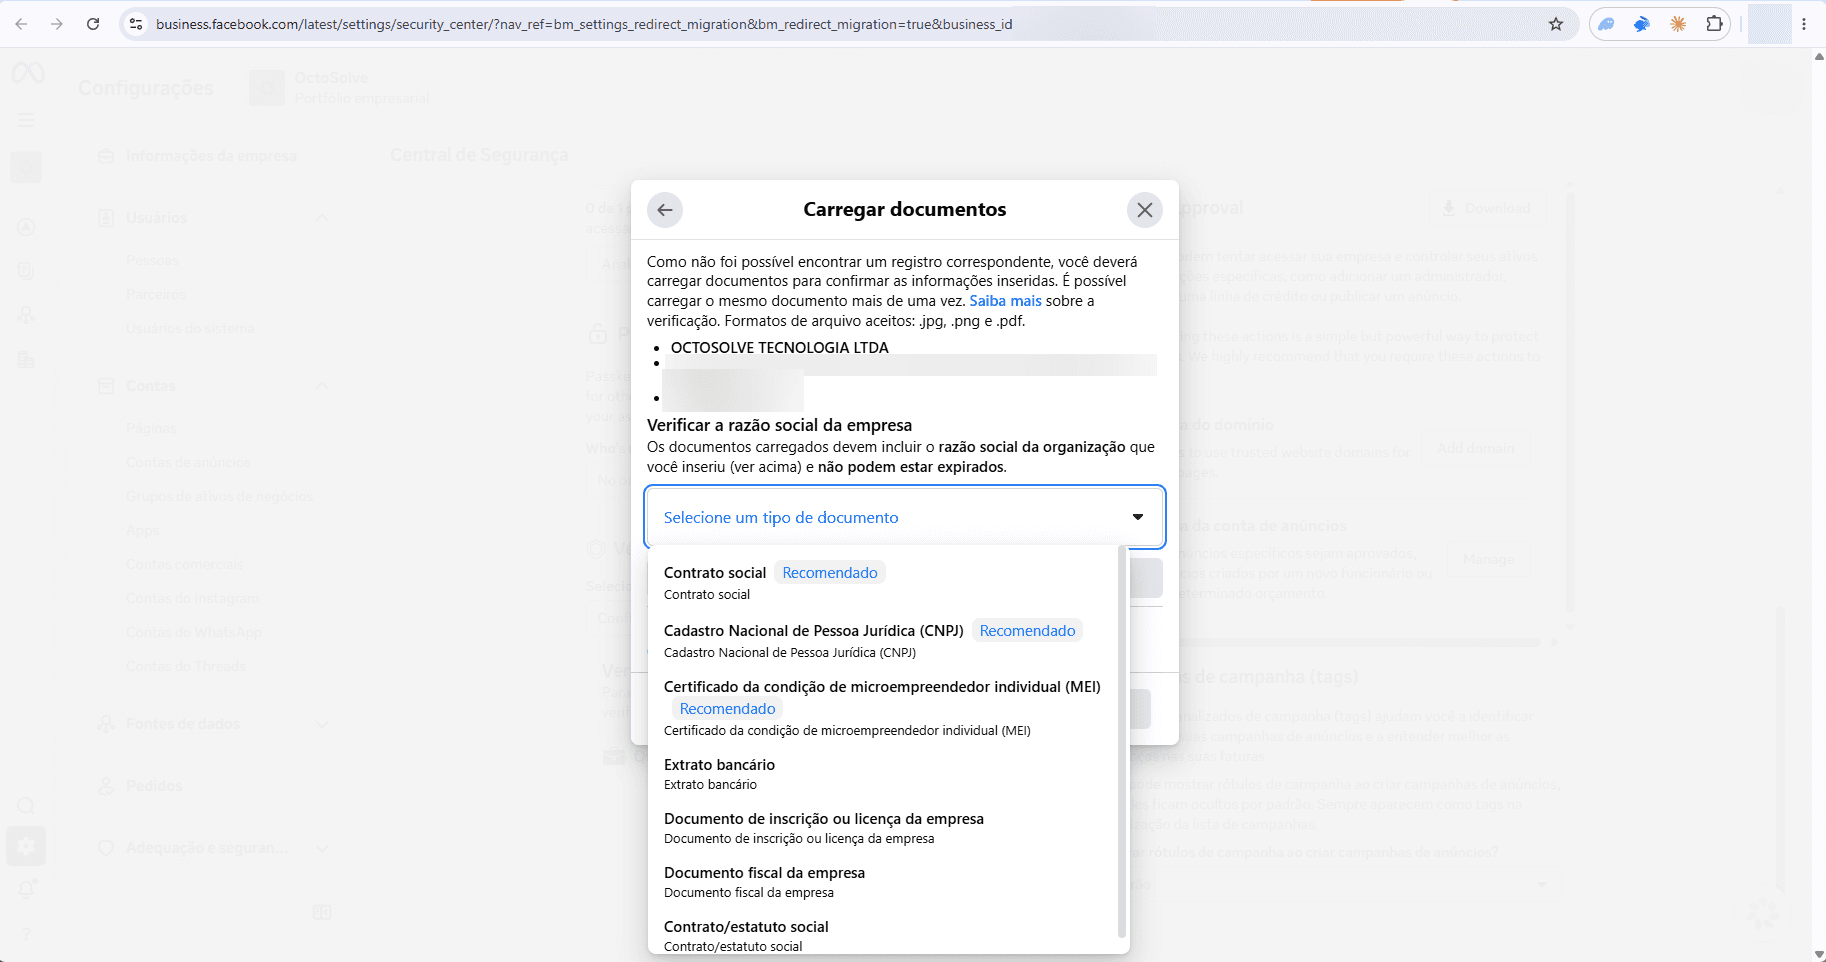Click the background 'Manage' button
Screen dimensions: 1826x962
pos(1488,559)
